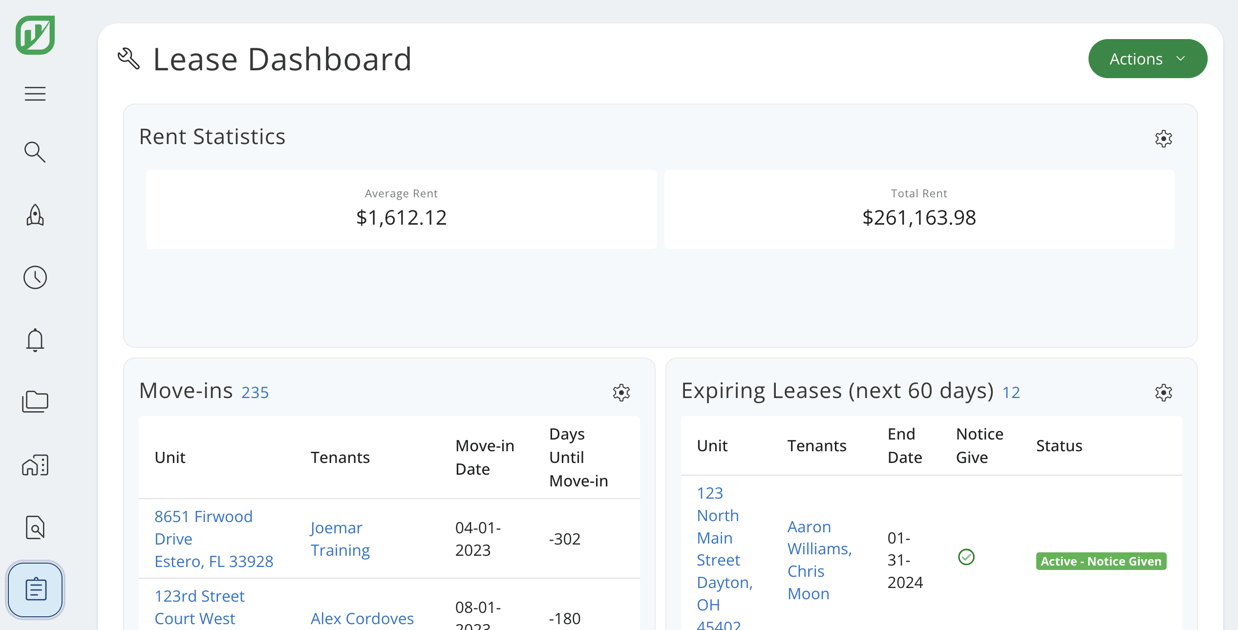This screenshot has height=630, width=1238.
Task: View recent activity via the clock icon
Action: pos(34,277)
